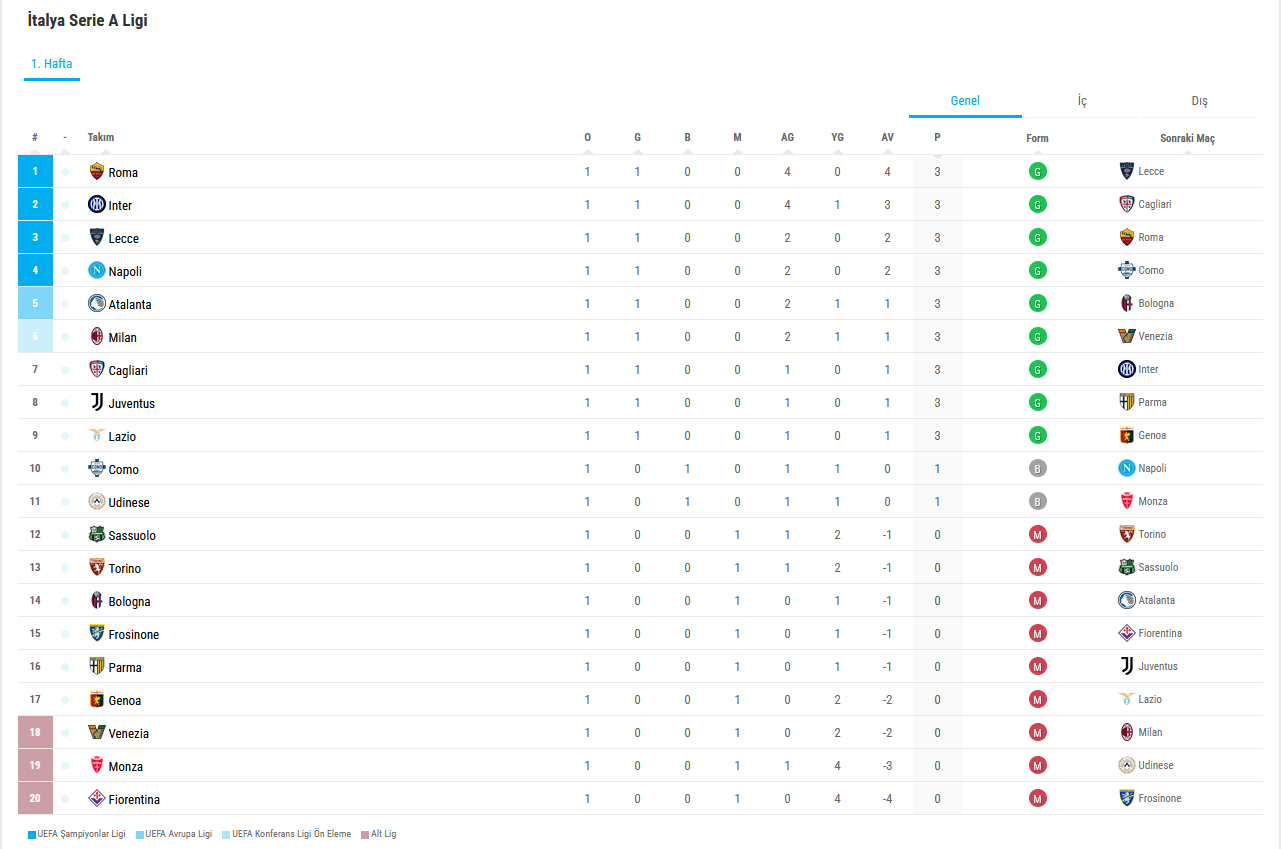Click the Lecce crest in the Takım column

[x=97, y=237]
